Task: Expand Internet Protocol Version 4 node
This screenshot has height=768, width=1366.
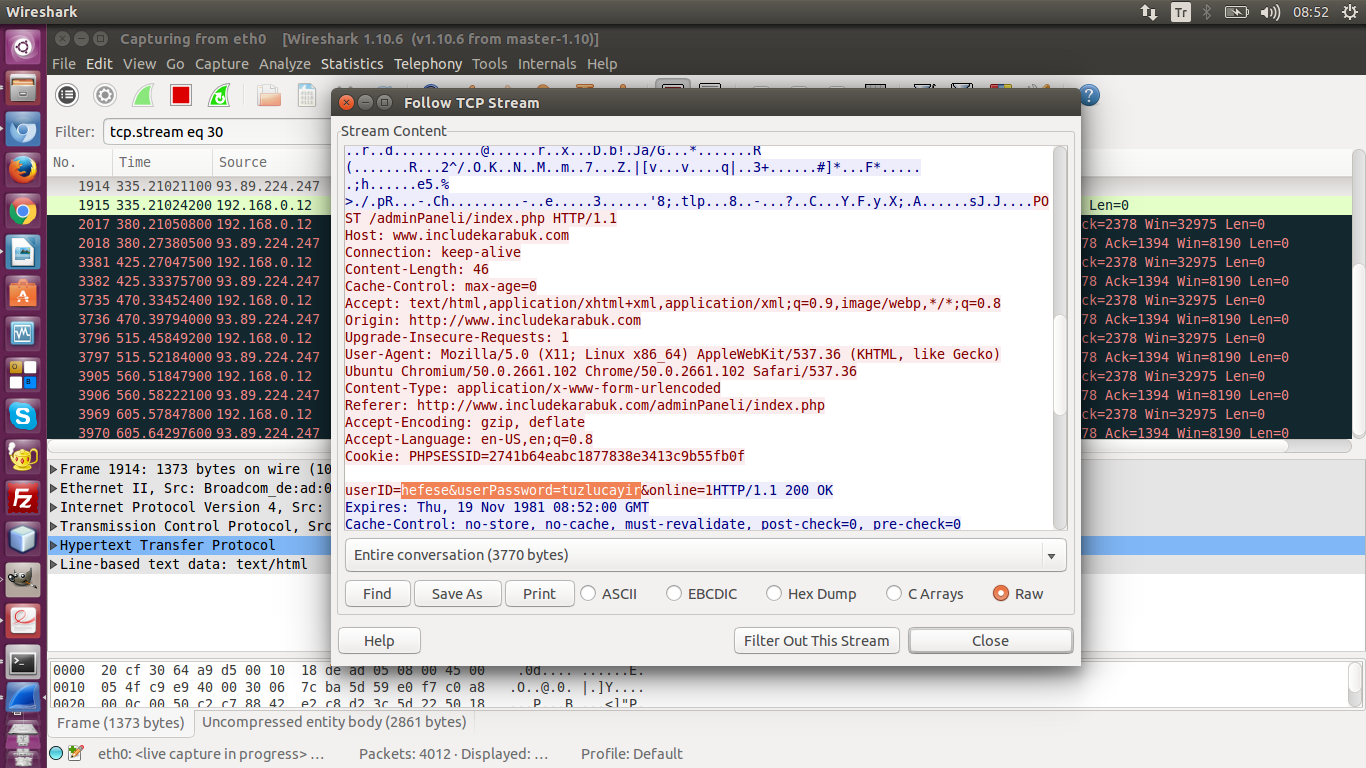Action: 54,507
